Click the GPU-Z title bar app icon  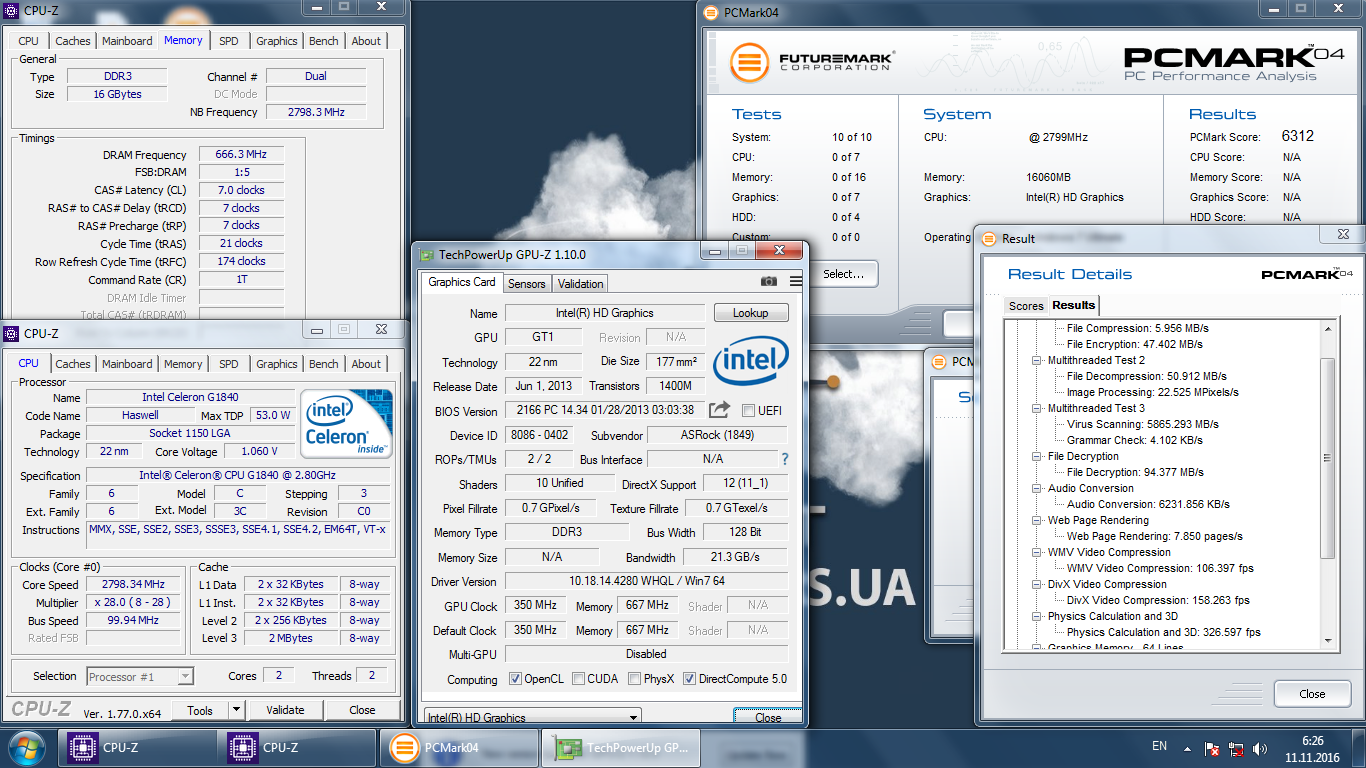pyautogui.click(x=427, y=255)
